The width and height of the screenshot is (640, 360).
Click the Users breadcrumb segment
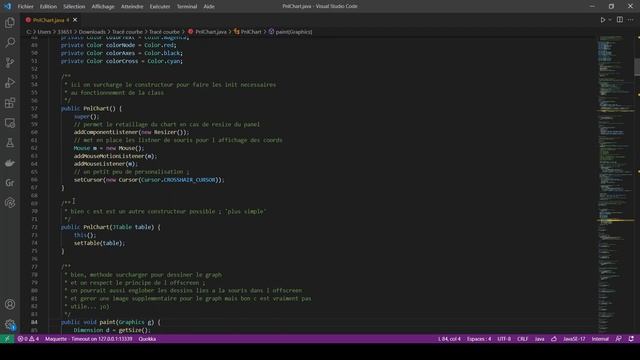pyautogui.click(x=44, y=32)
